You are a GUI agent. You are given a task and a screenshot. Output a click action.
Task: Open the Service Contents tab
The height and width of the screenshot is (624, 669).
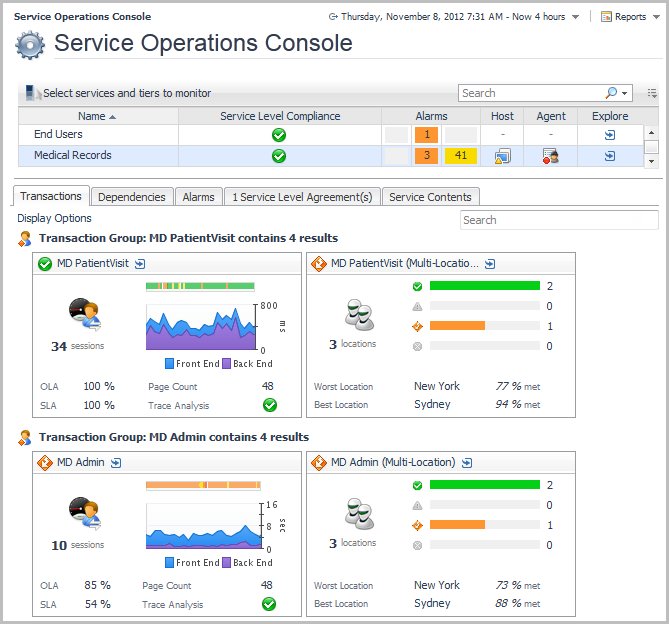(x=429, y=197)
